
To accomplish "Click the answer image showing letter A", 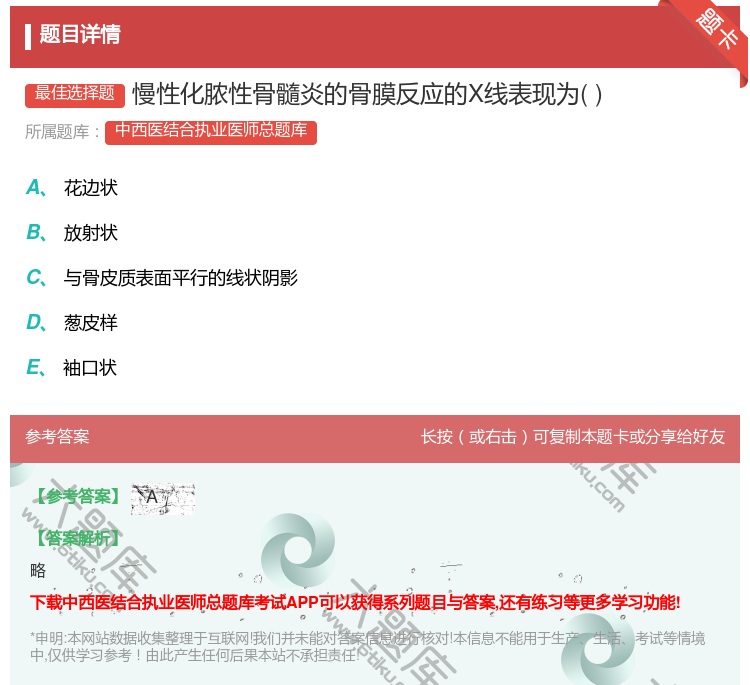I will point(163,499).
